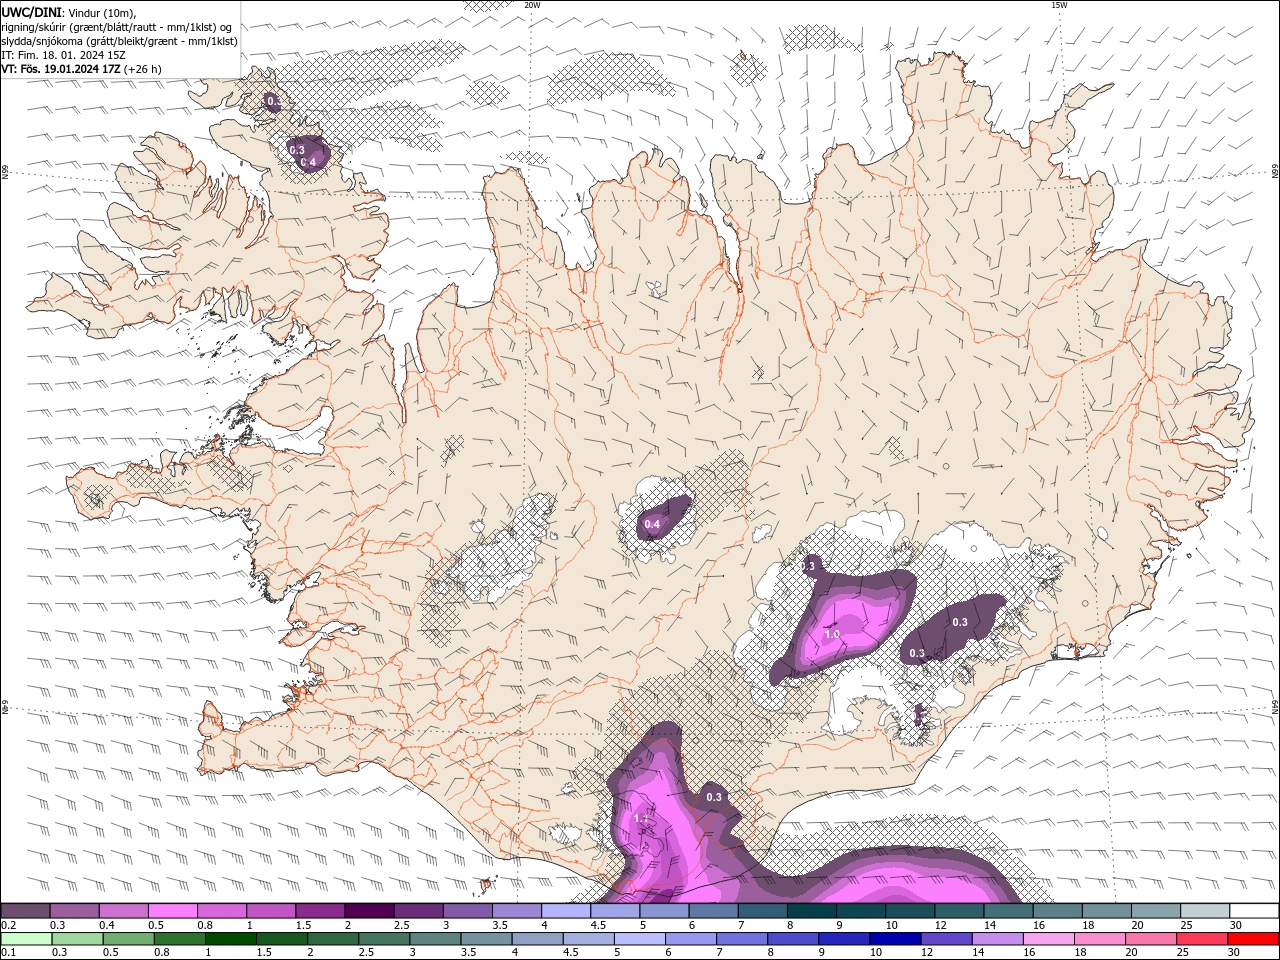
Task: Select the darkest mauve 0.2–0.3 upper legend swatch
Action: [25, 911]
